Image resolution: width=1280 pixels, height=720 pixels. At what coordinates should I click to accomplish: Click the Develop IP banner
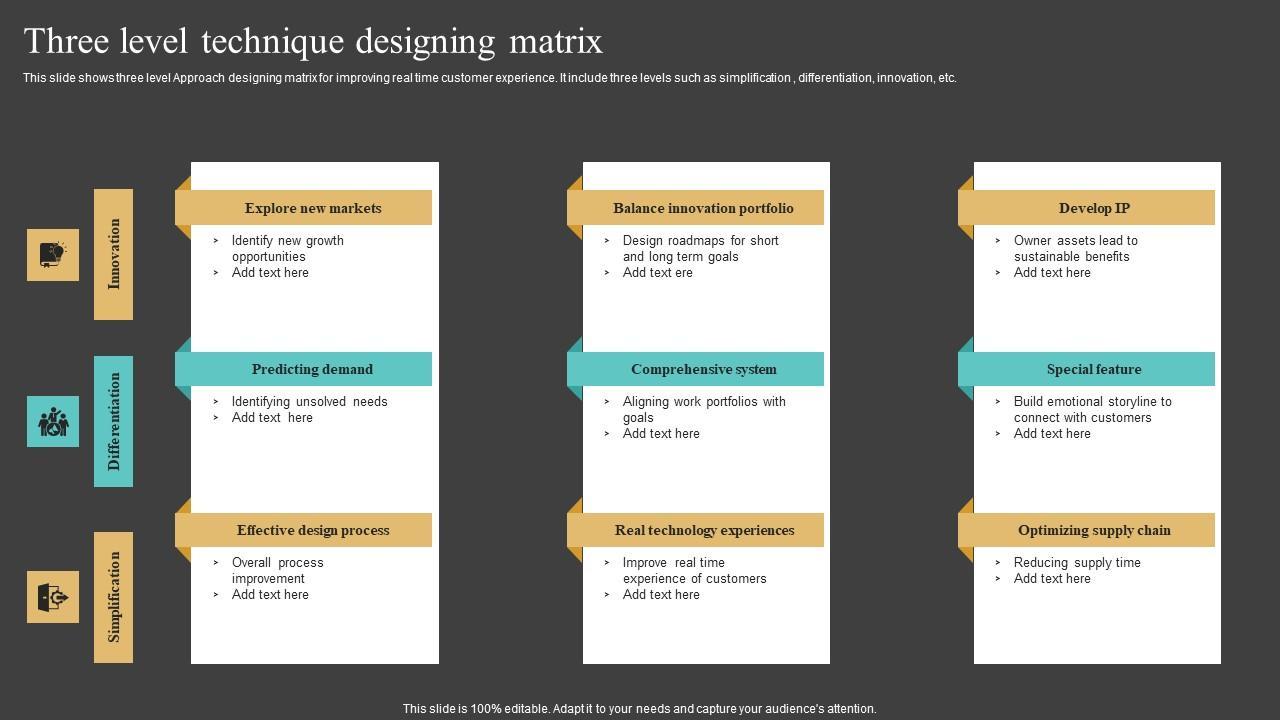(x=1087, y=208)
